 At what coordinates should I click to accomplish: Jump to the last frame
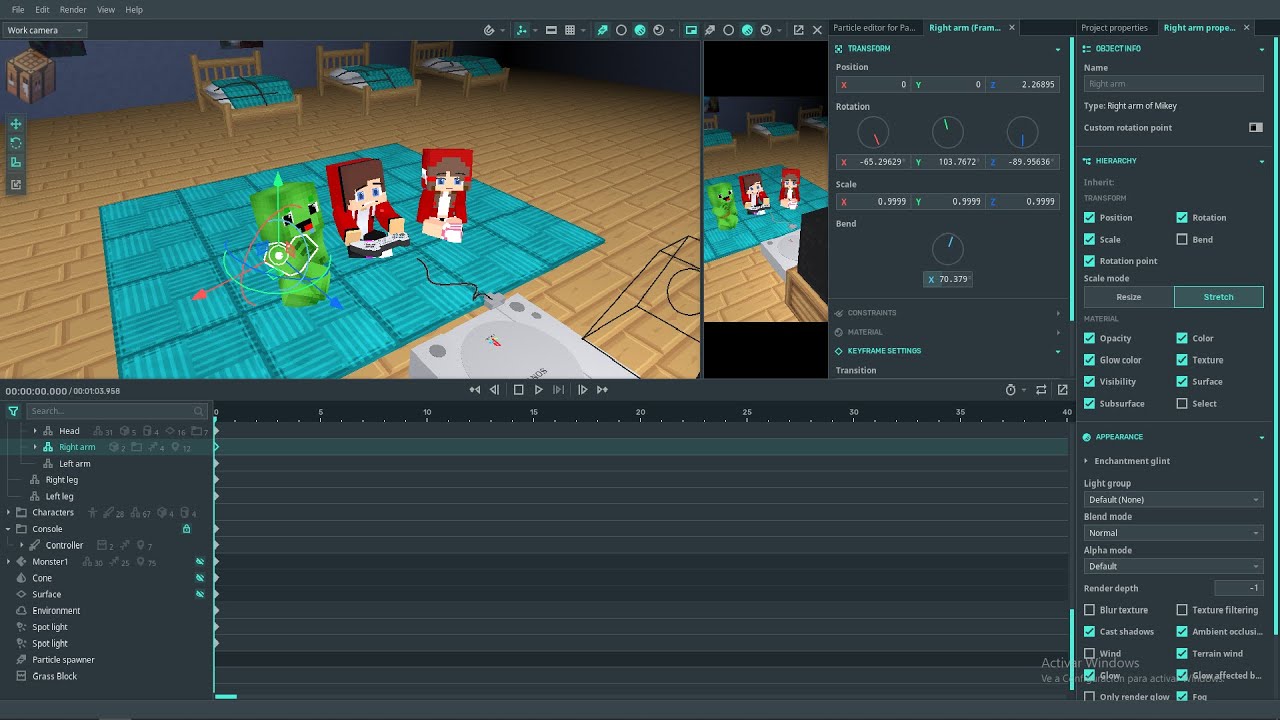[602, 390]
